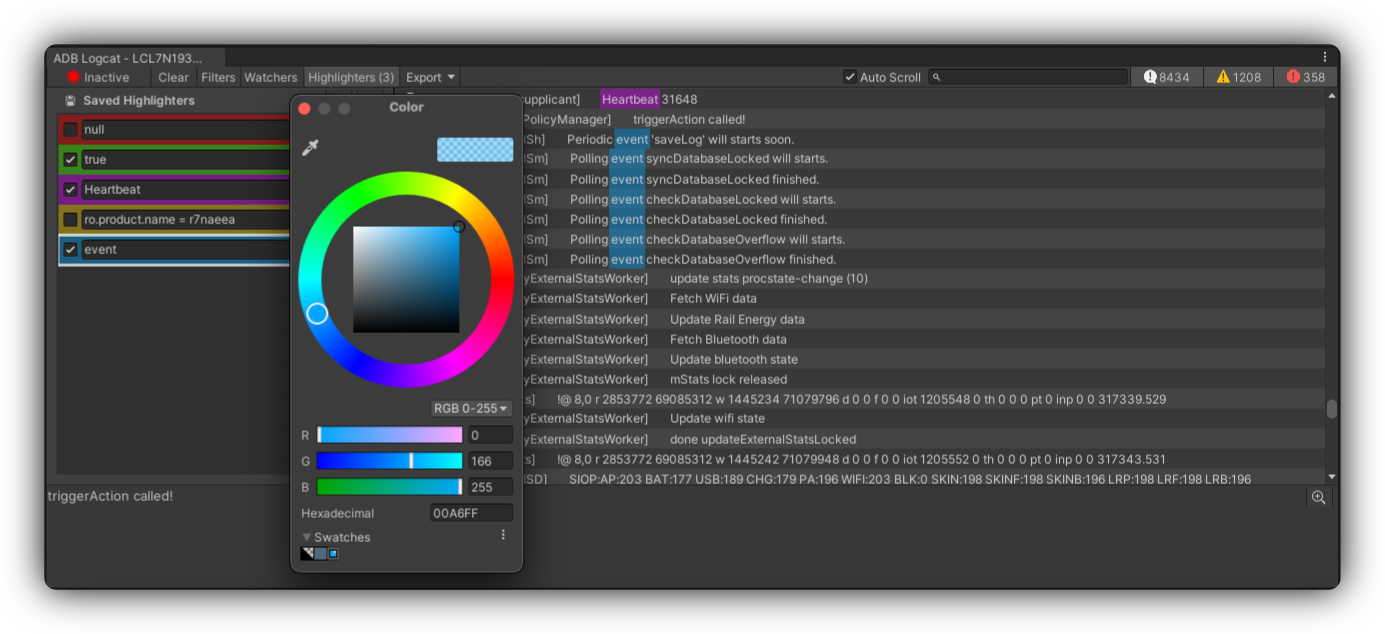
Task: Uncheck the Heartbeat highlighter
Action: pos(70,190)
